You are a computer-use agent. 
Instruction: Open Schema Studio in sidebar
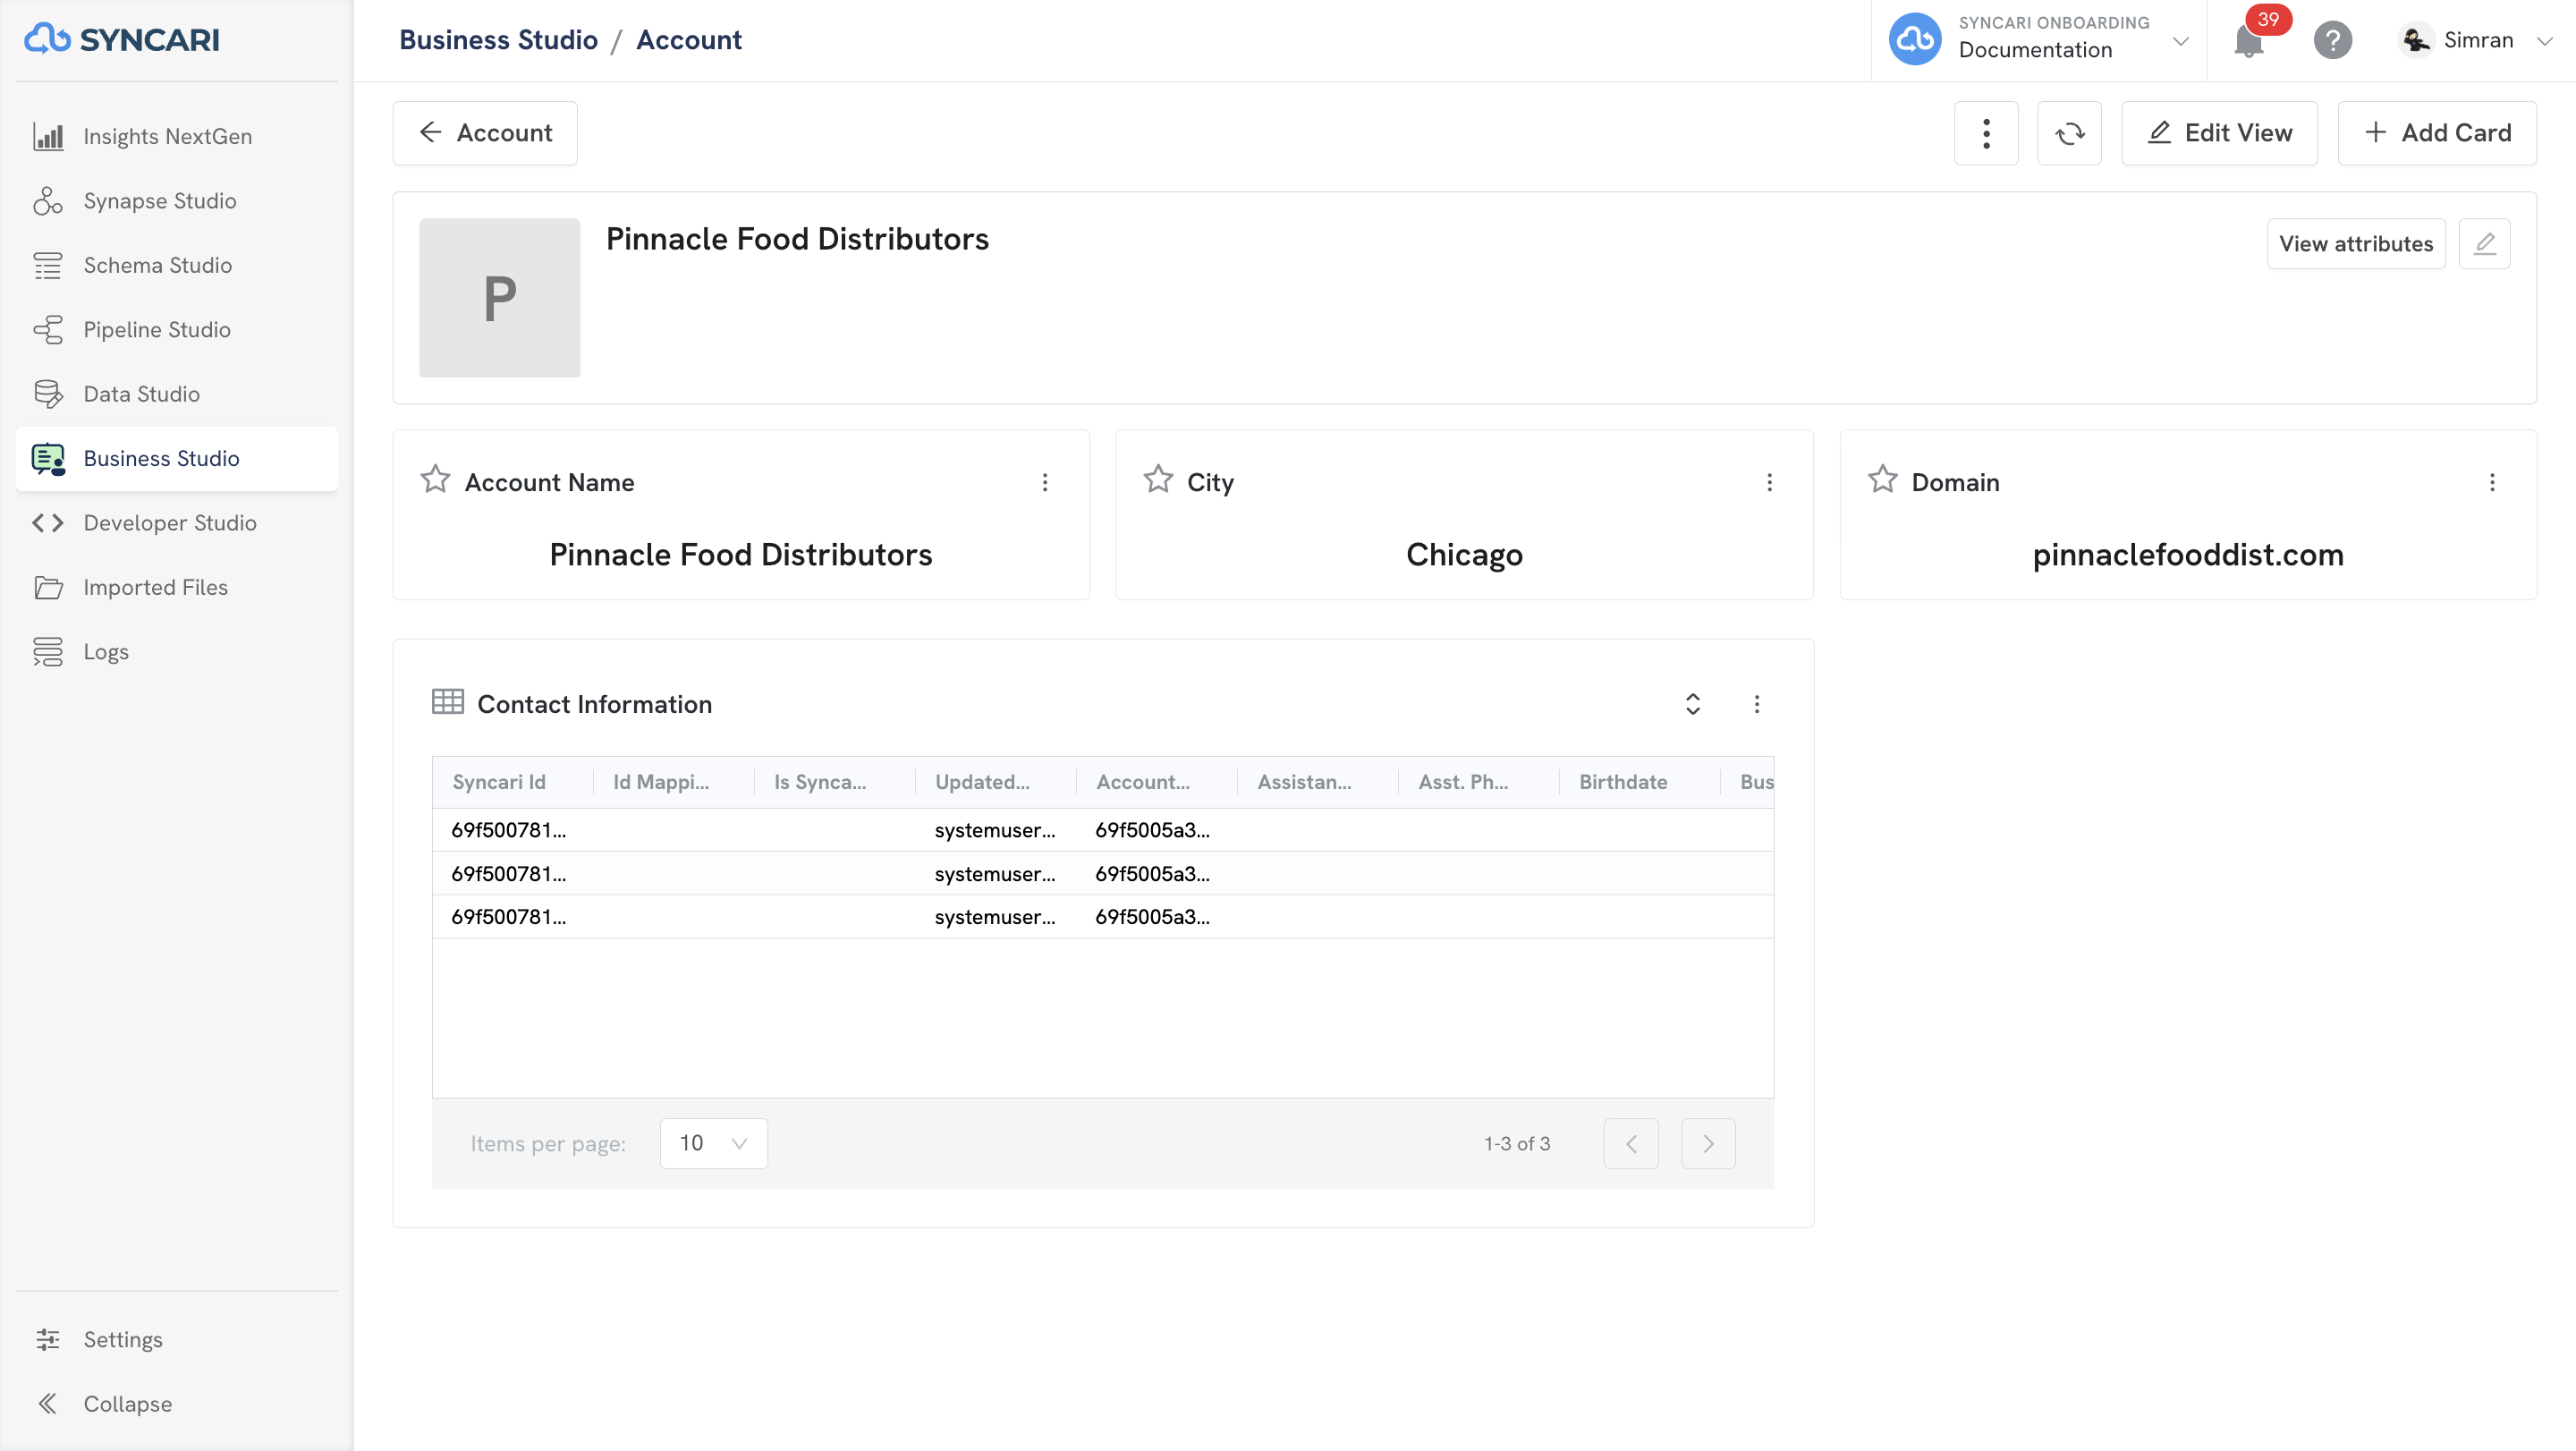[x=176, y=265]
